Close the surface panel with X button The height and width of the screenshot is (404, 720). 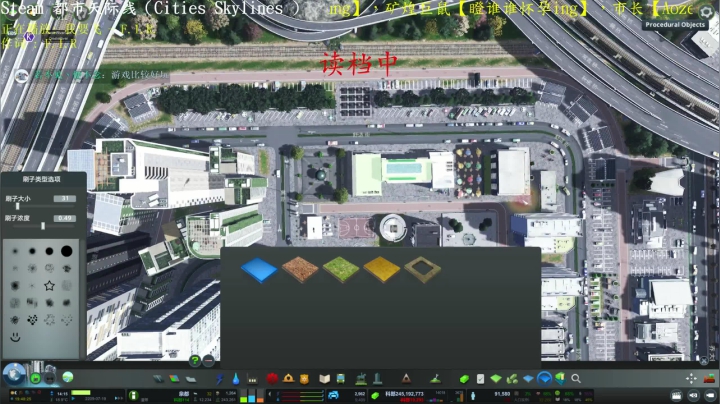coord(704,361)
